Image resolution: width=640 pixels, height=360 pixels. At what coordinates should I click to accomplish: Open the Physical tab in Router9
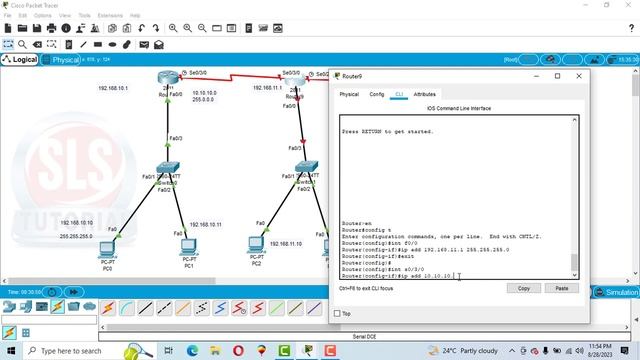[349, 94]
